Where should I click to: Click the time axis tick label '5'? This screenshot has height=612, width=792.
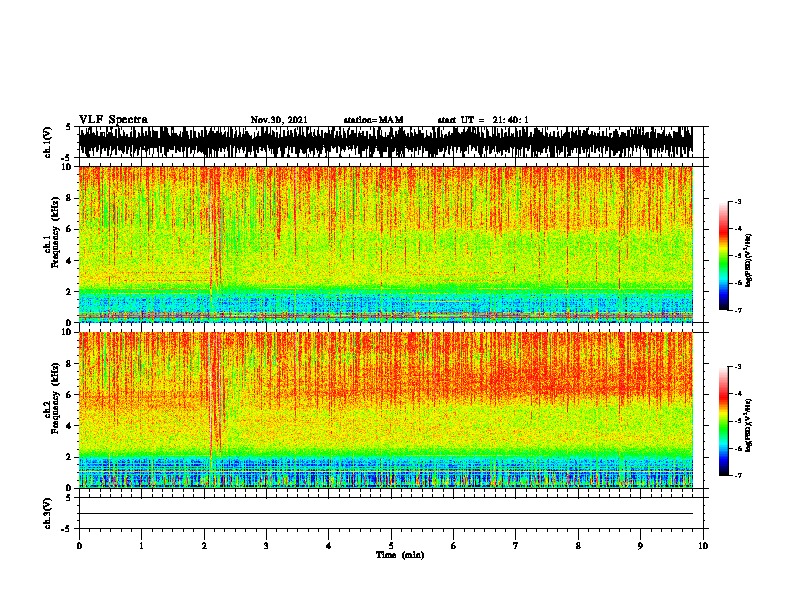pos(391,546)
